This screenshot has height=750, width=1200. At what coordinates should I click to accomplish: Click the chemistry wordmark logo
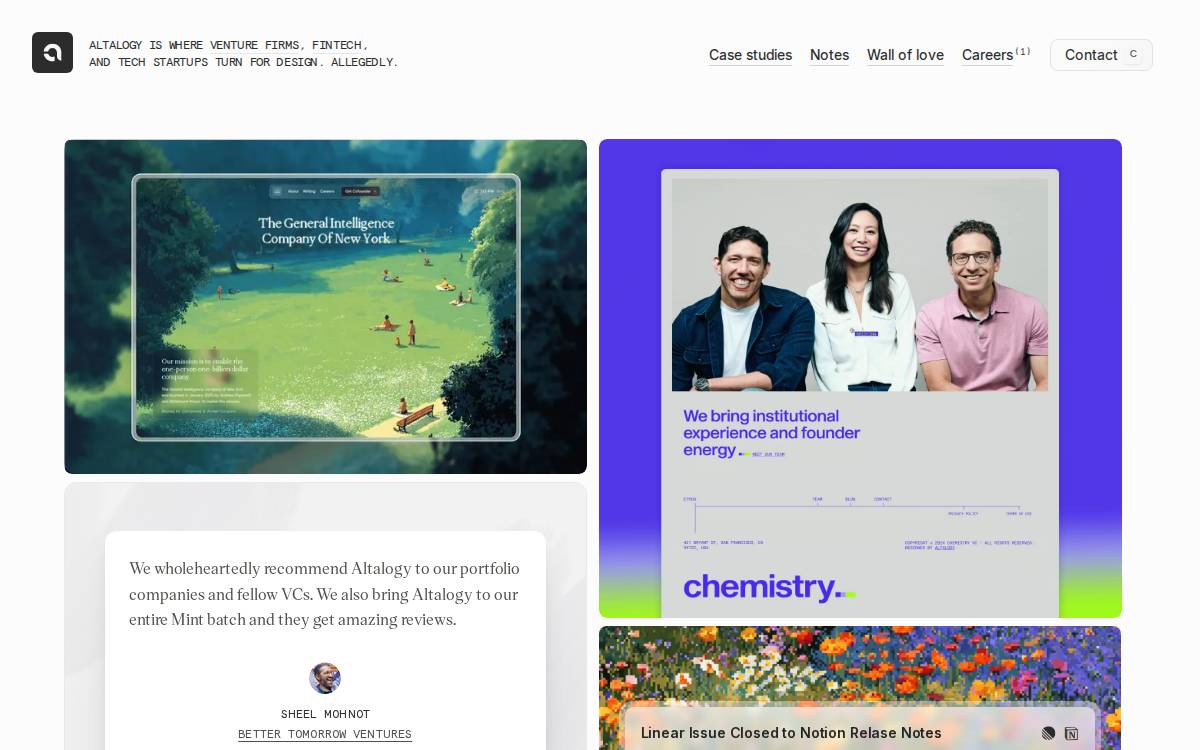click(x=769, y=587)
